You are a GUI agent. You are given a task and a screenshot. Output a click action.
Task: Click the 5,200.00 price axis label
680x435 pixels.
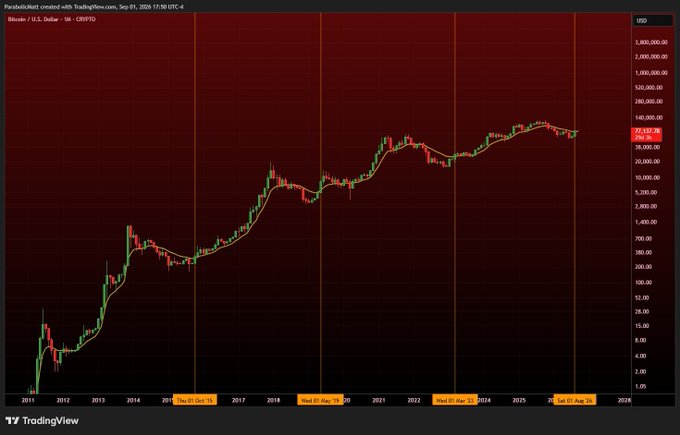click(x=647, y=192)
